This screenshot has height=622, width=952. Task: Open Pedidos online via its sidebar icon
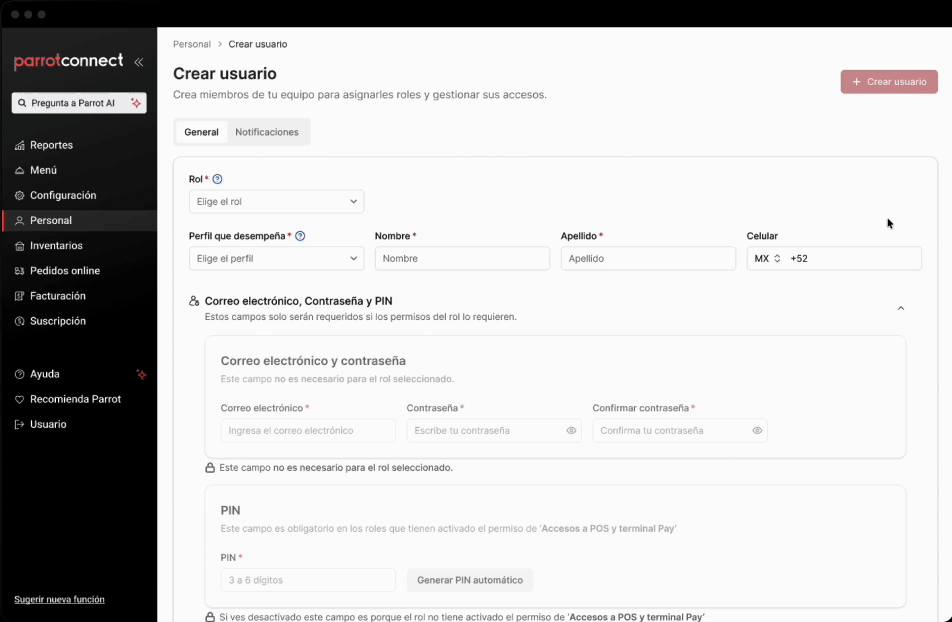(20, 270)
